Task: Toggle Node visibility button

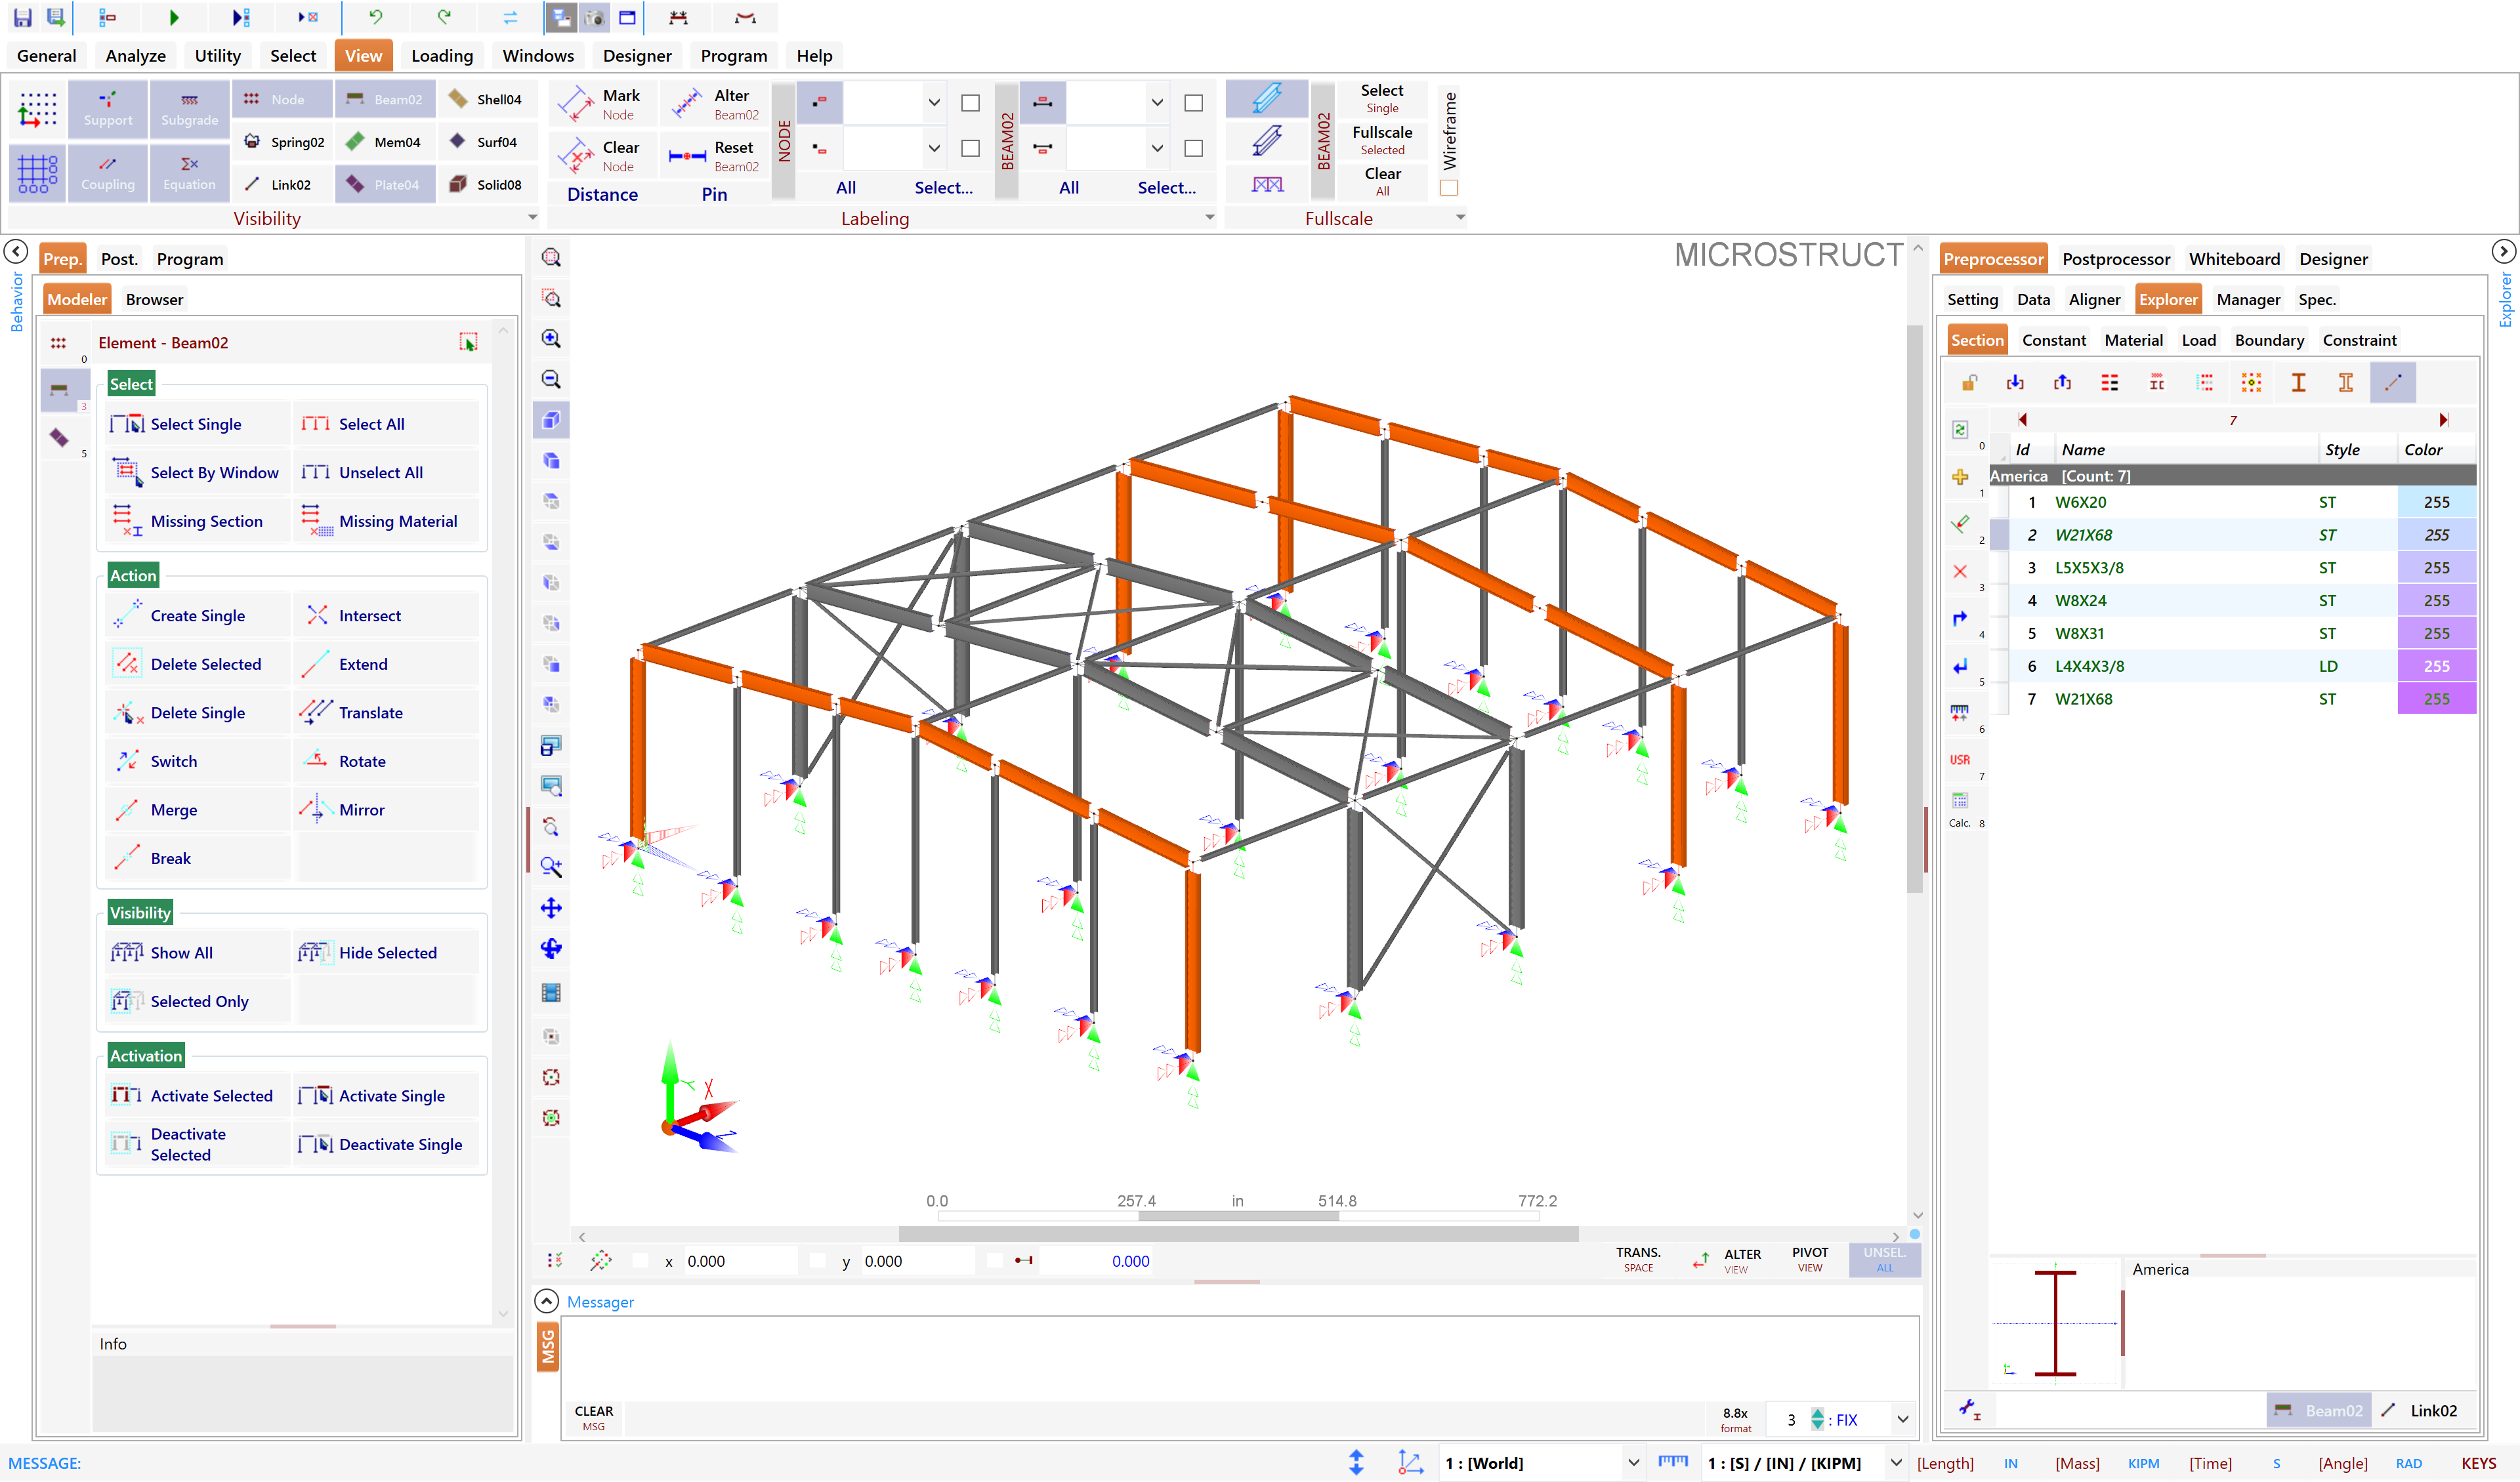Action: coord(283,99)
